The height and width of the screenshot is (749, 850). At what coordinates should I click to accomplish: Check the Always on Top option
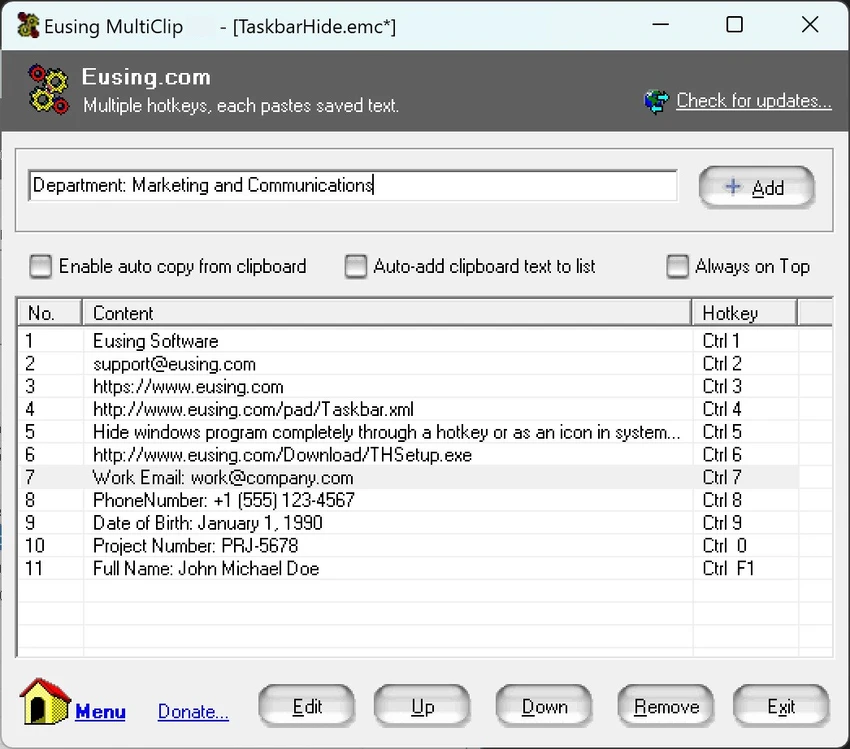(678, 266)
